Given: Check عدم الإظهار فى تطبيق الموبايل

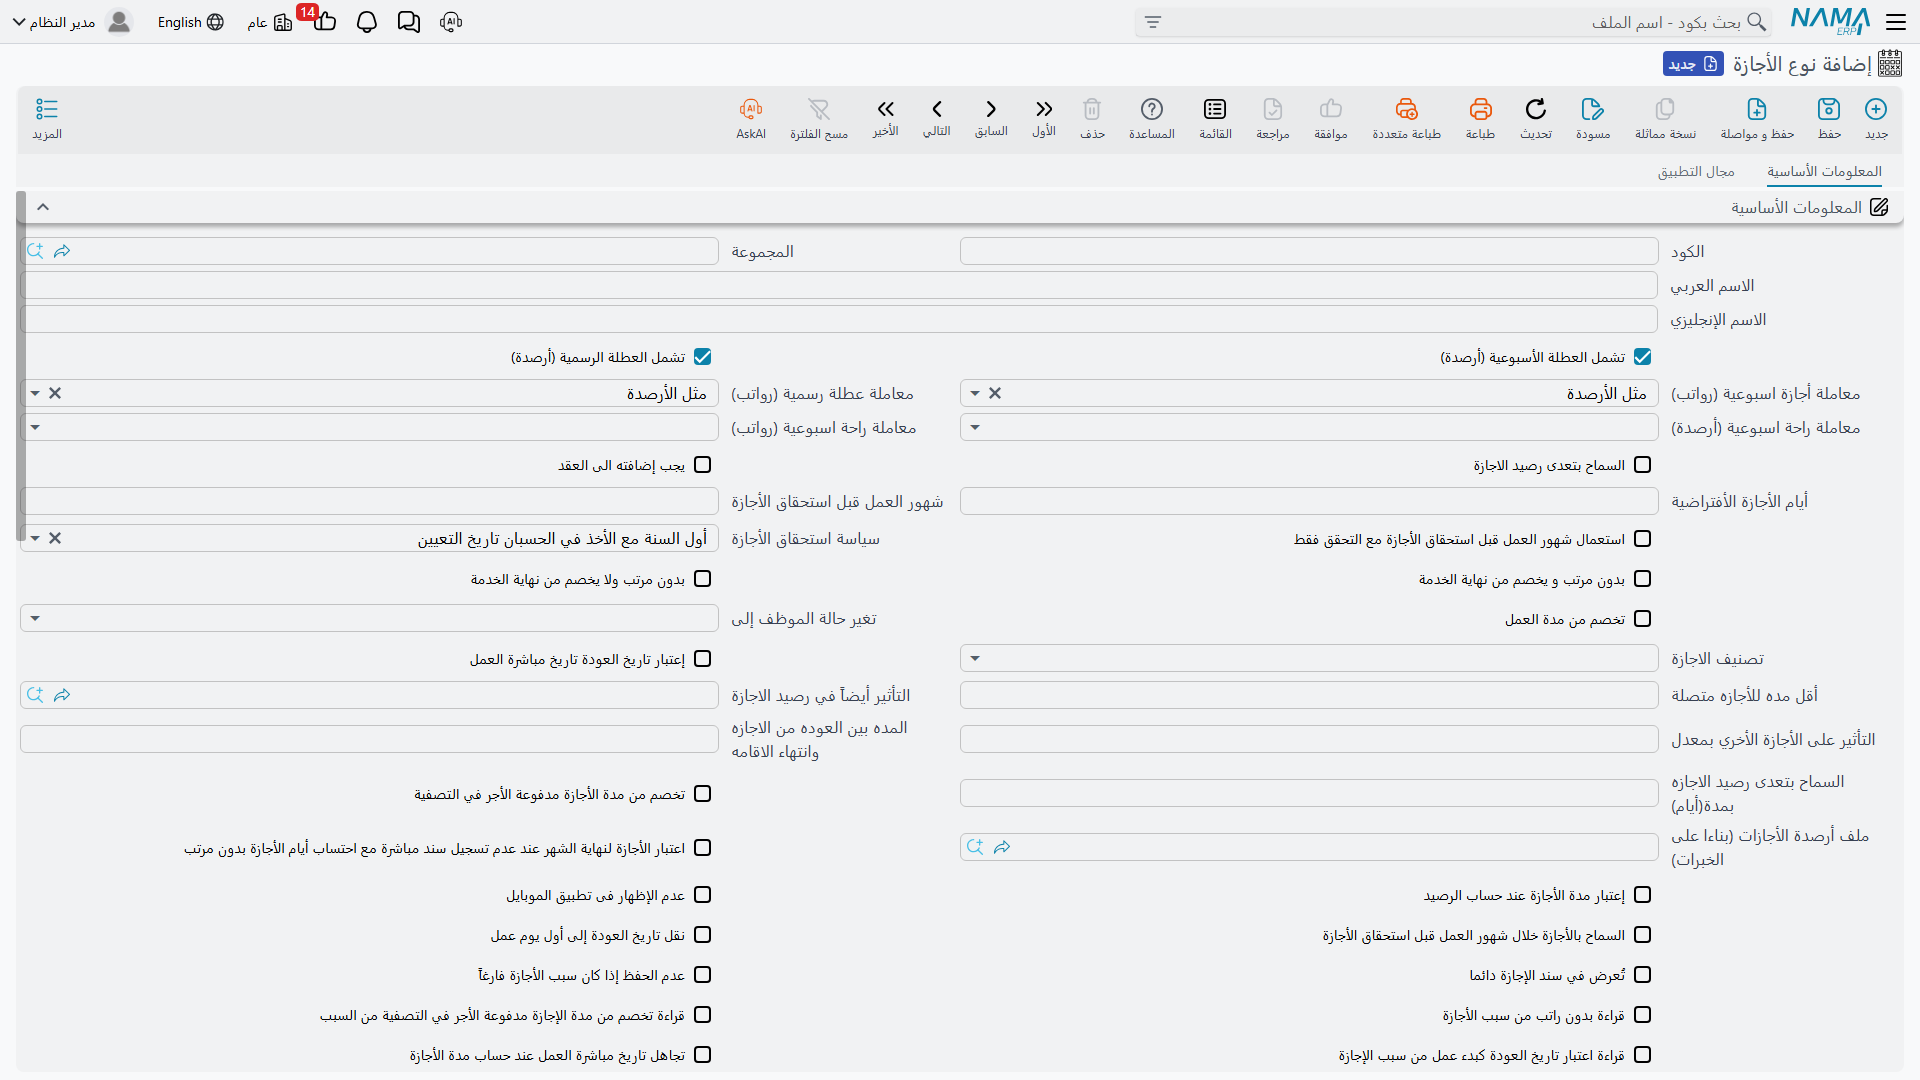Looking at the screenshot, I should tap(702, 895).
